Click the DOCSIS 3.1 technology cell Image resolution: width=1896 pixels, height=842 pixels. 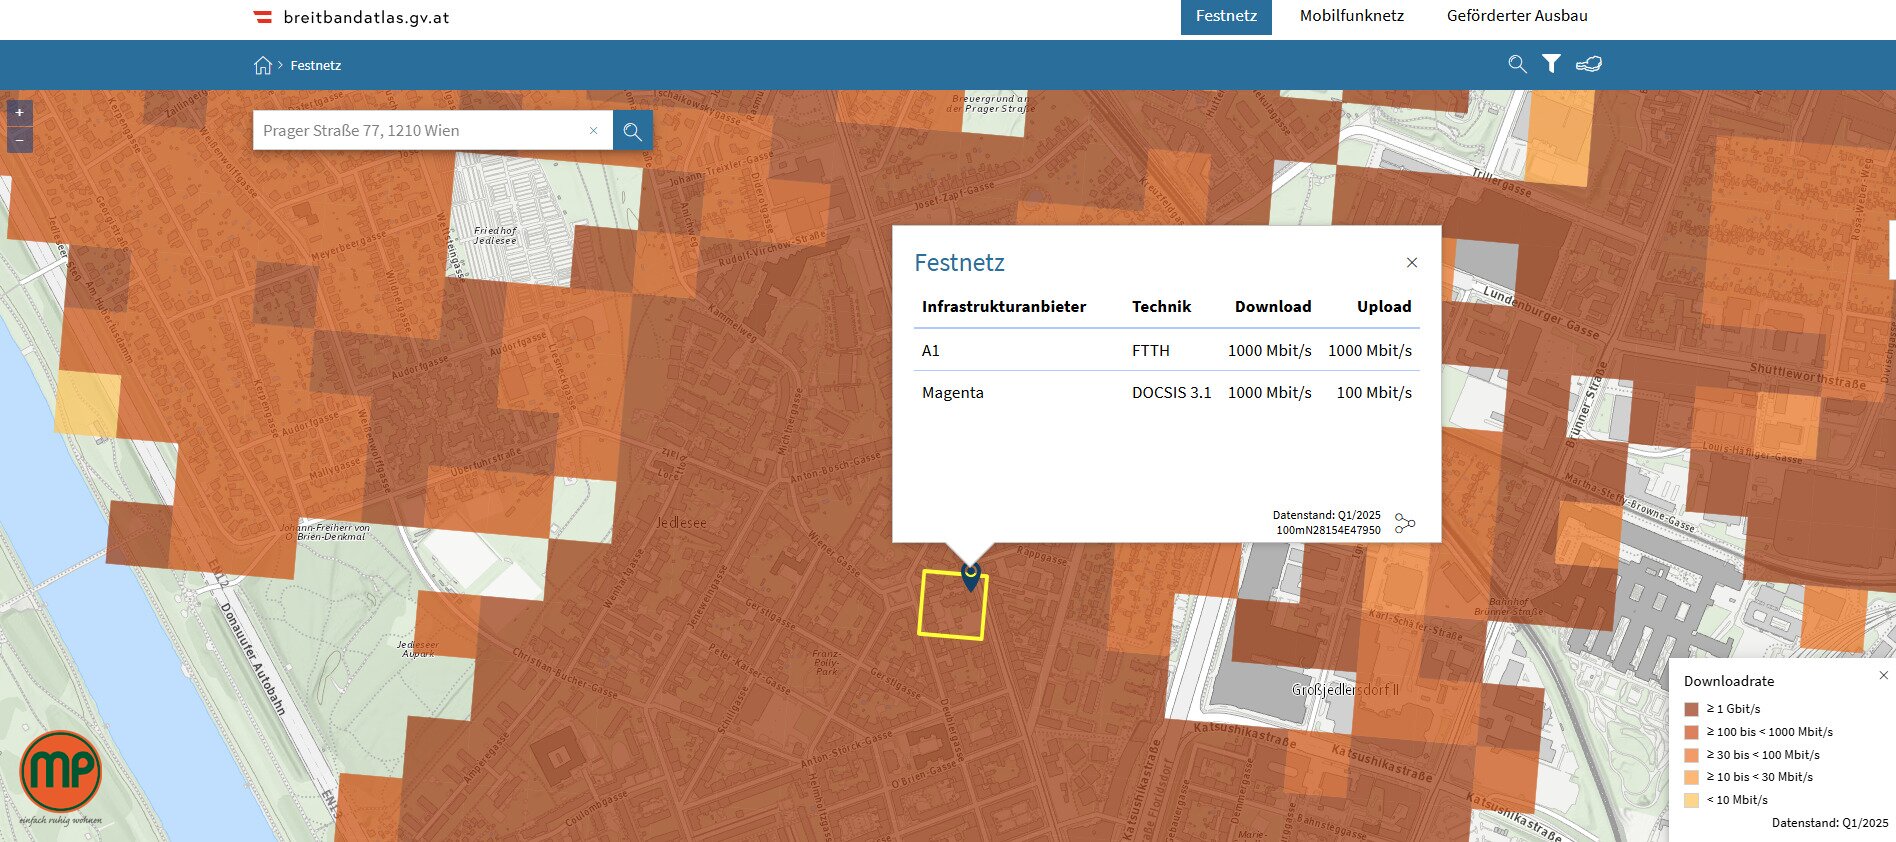click(1171, 392)
